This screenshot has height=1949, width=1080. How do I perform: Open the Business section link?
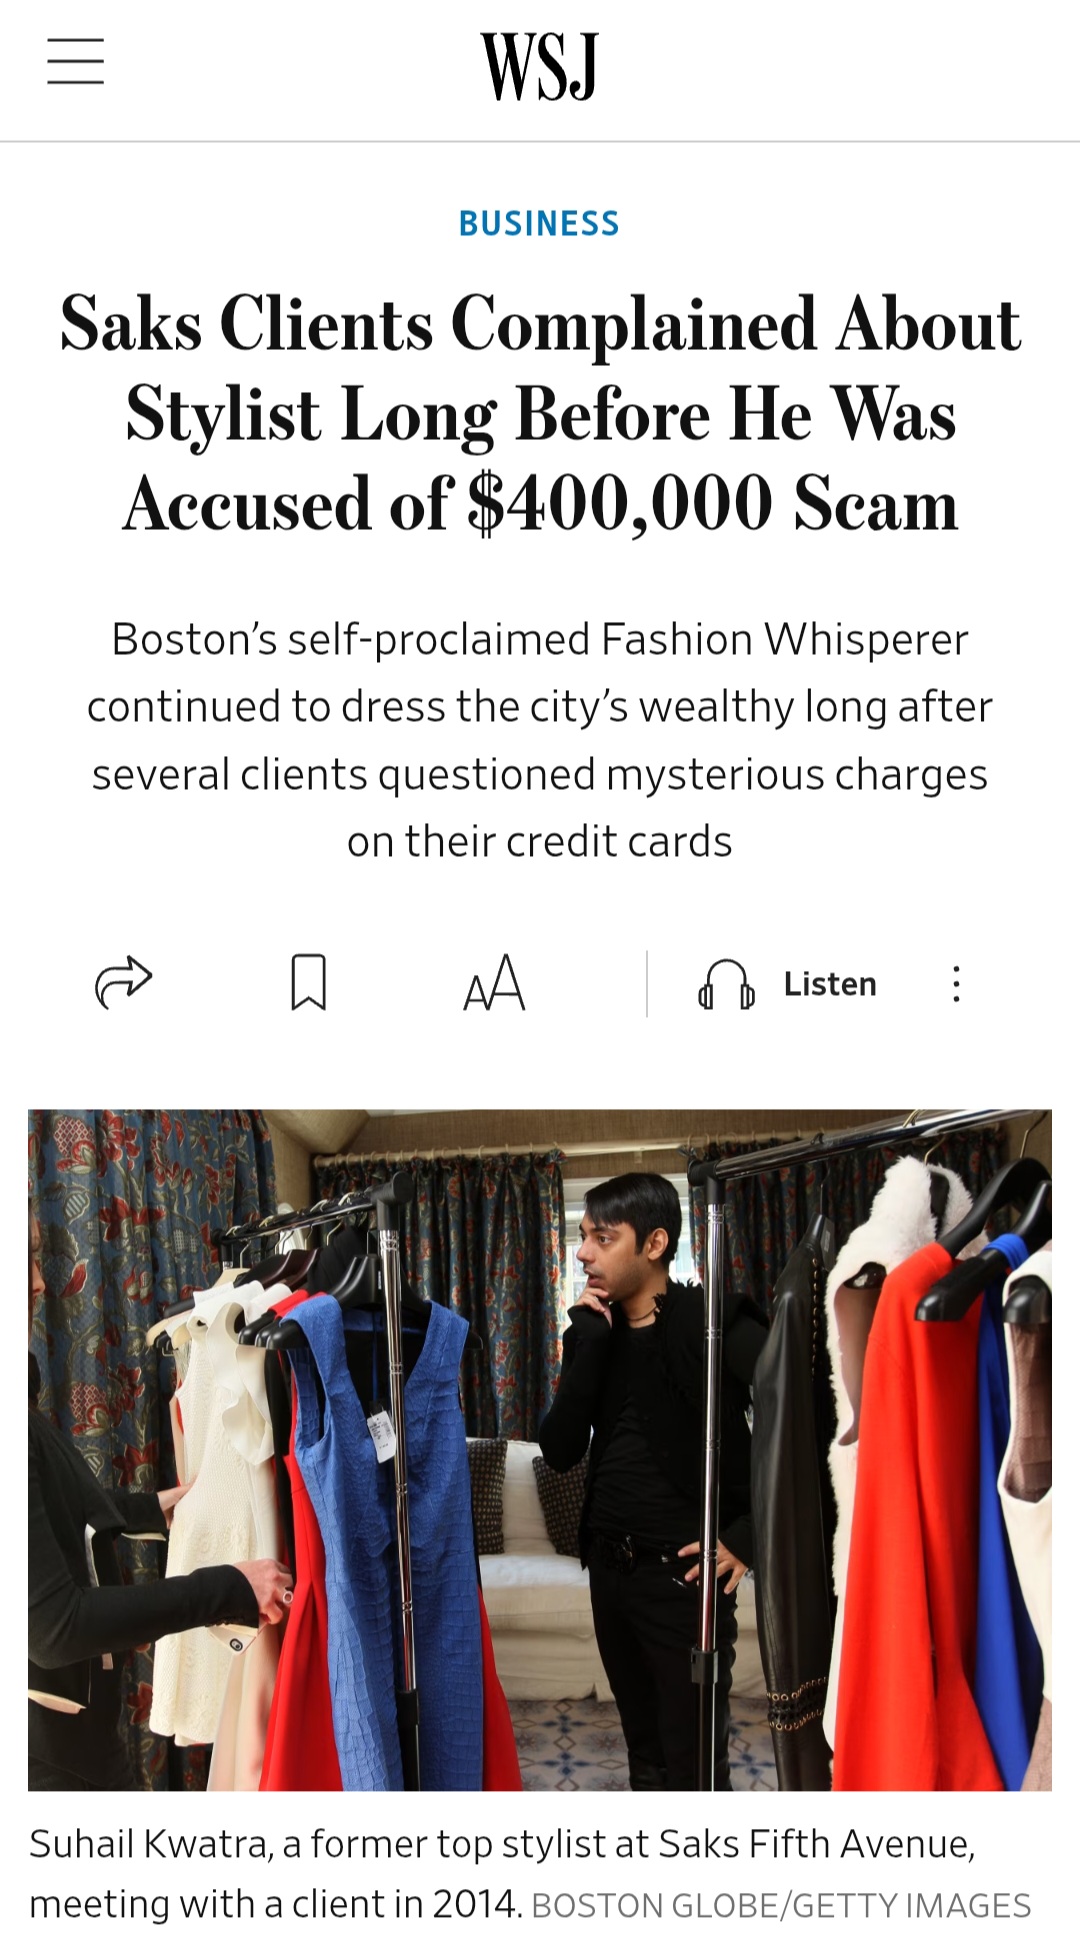point(539,223)
